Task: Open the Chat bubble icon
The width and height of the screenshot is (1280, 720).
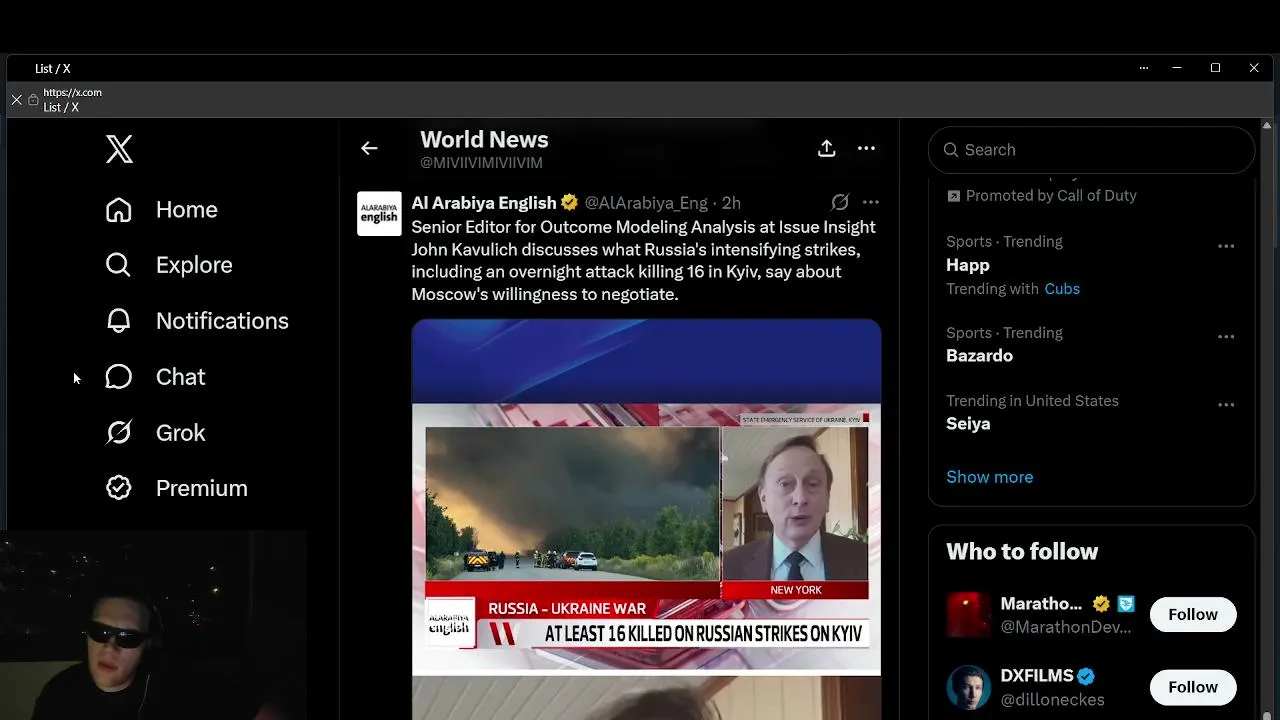Action: (x=119, y=377)
